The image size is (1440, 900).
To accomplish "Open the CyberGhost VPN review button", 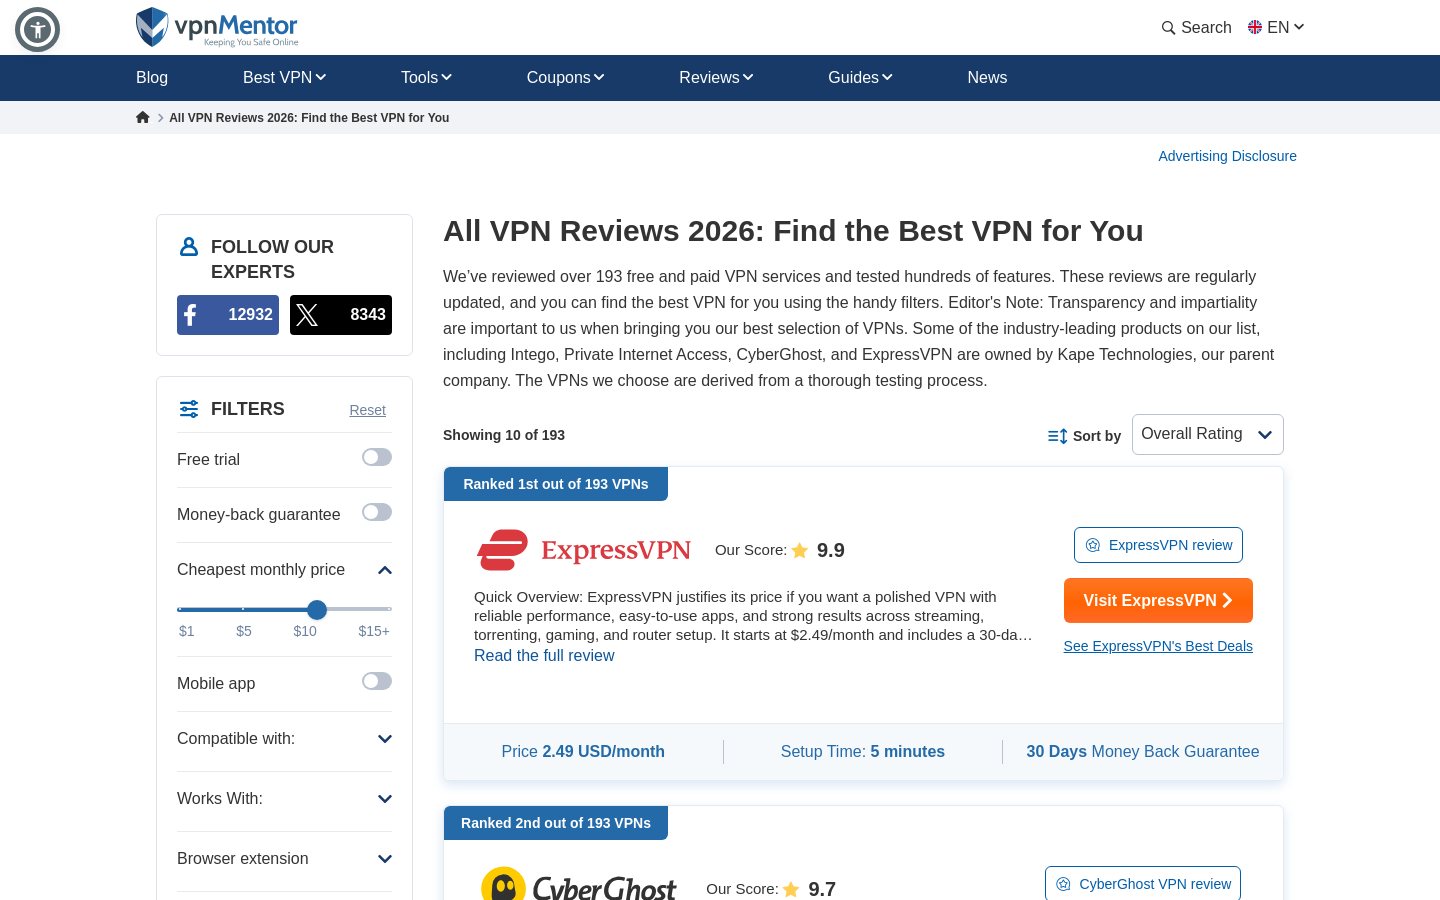I will click(x=1143, y=884).
